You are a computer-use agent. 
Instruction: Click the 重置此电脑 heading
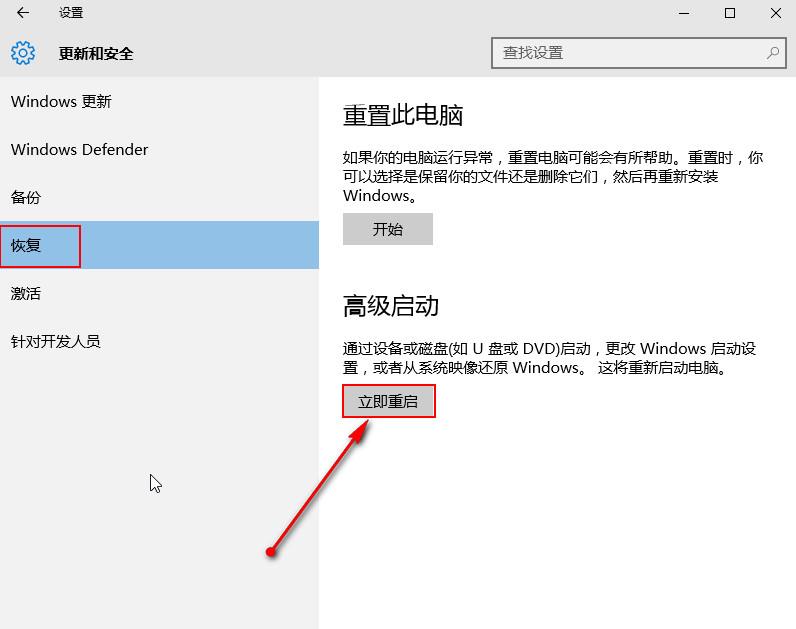click(403, 115)
